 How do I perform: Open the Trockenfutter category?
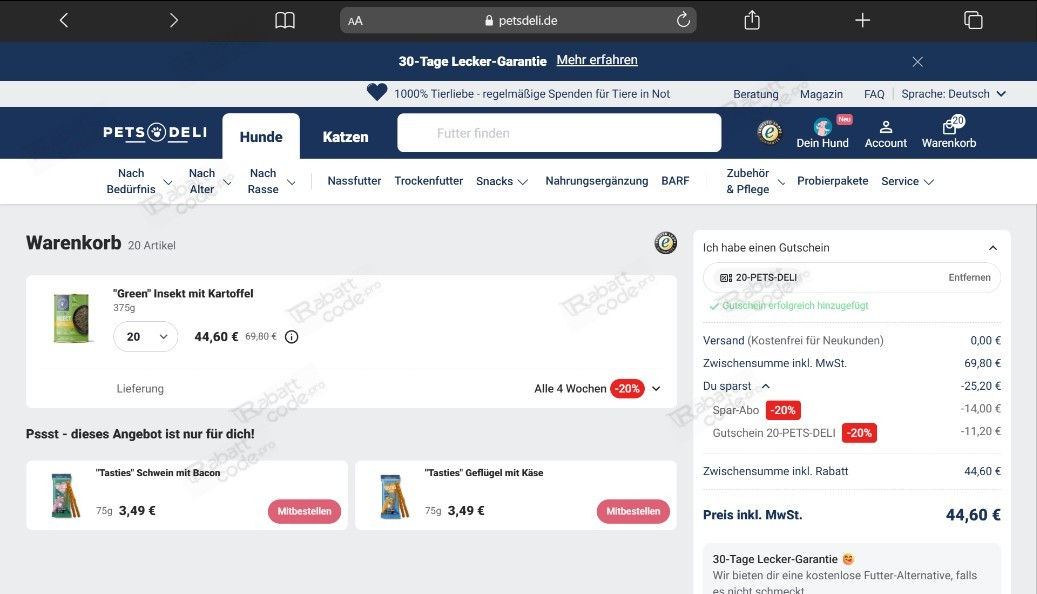point(429,181)
